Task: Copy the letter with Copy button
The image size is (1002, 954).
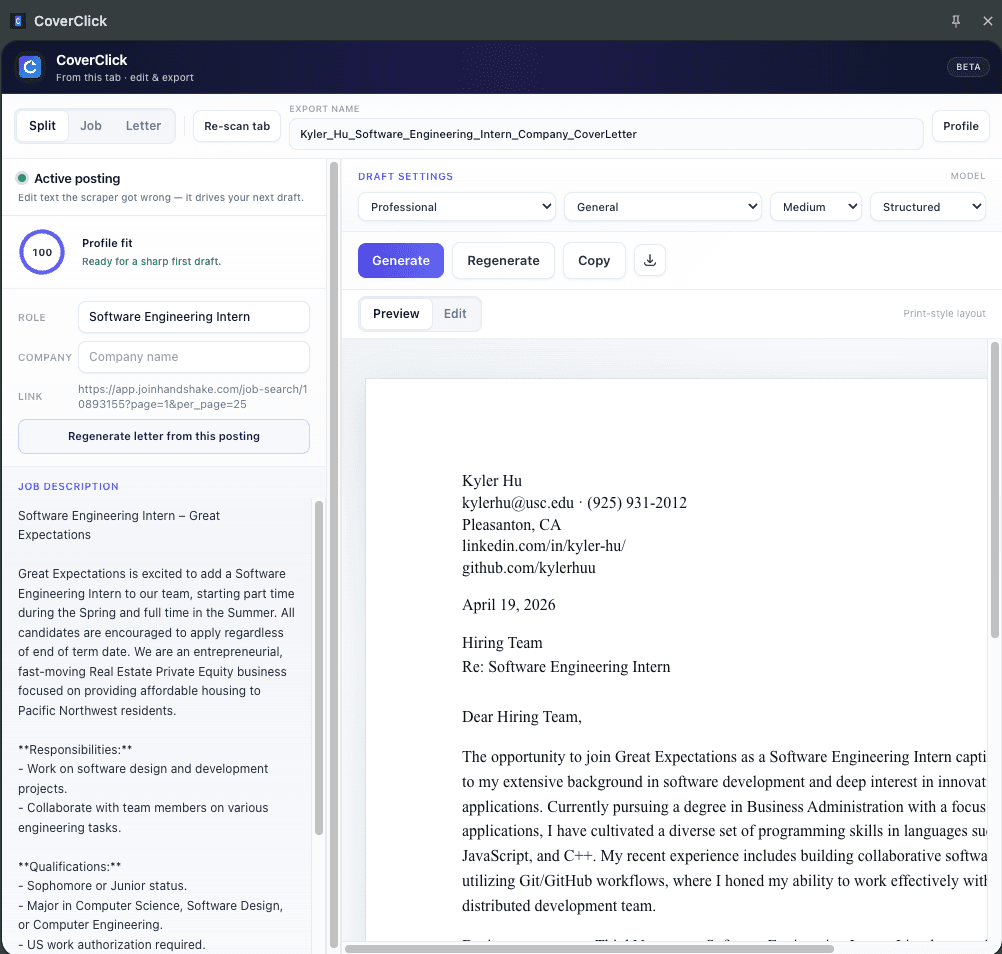Action: pos(594,261)
